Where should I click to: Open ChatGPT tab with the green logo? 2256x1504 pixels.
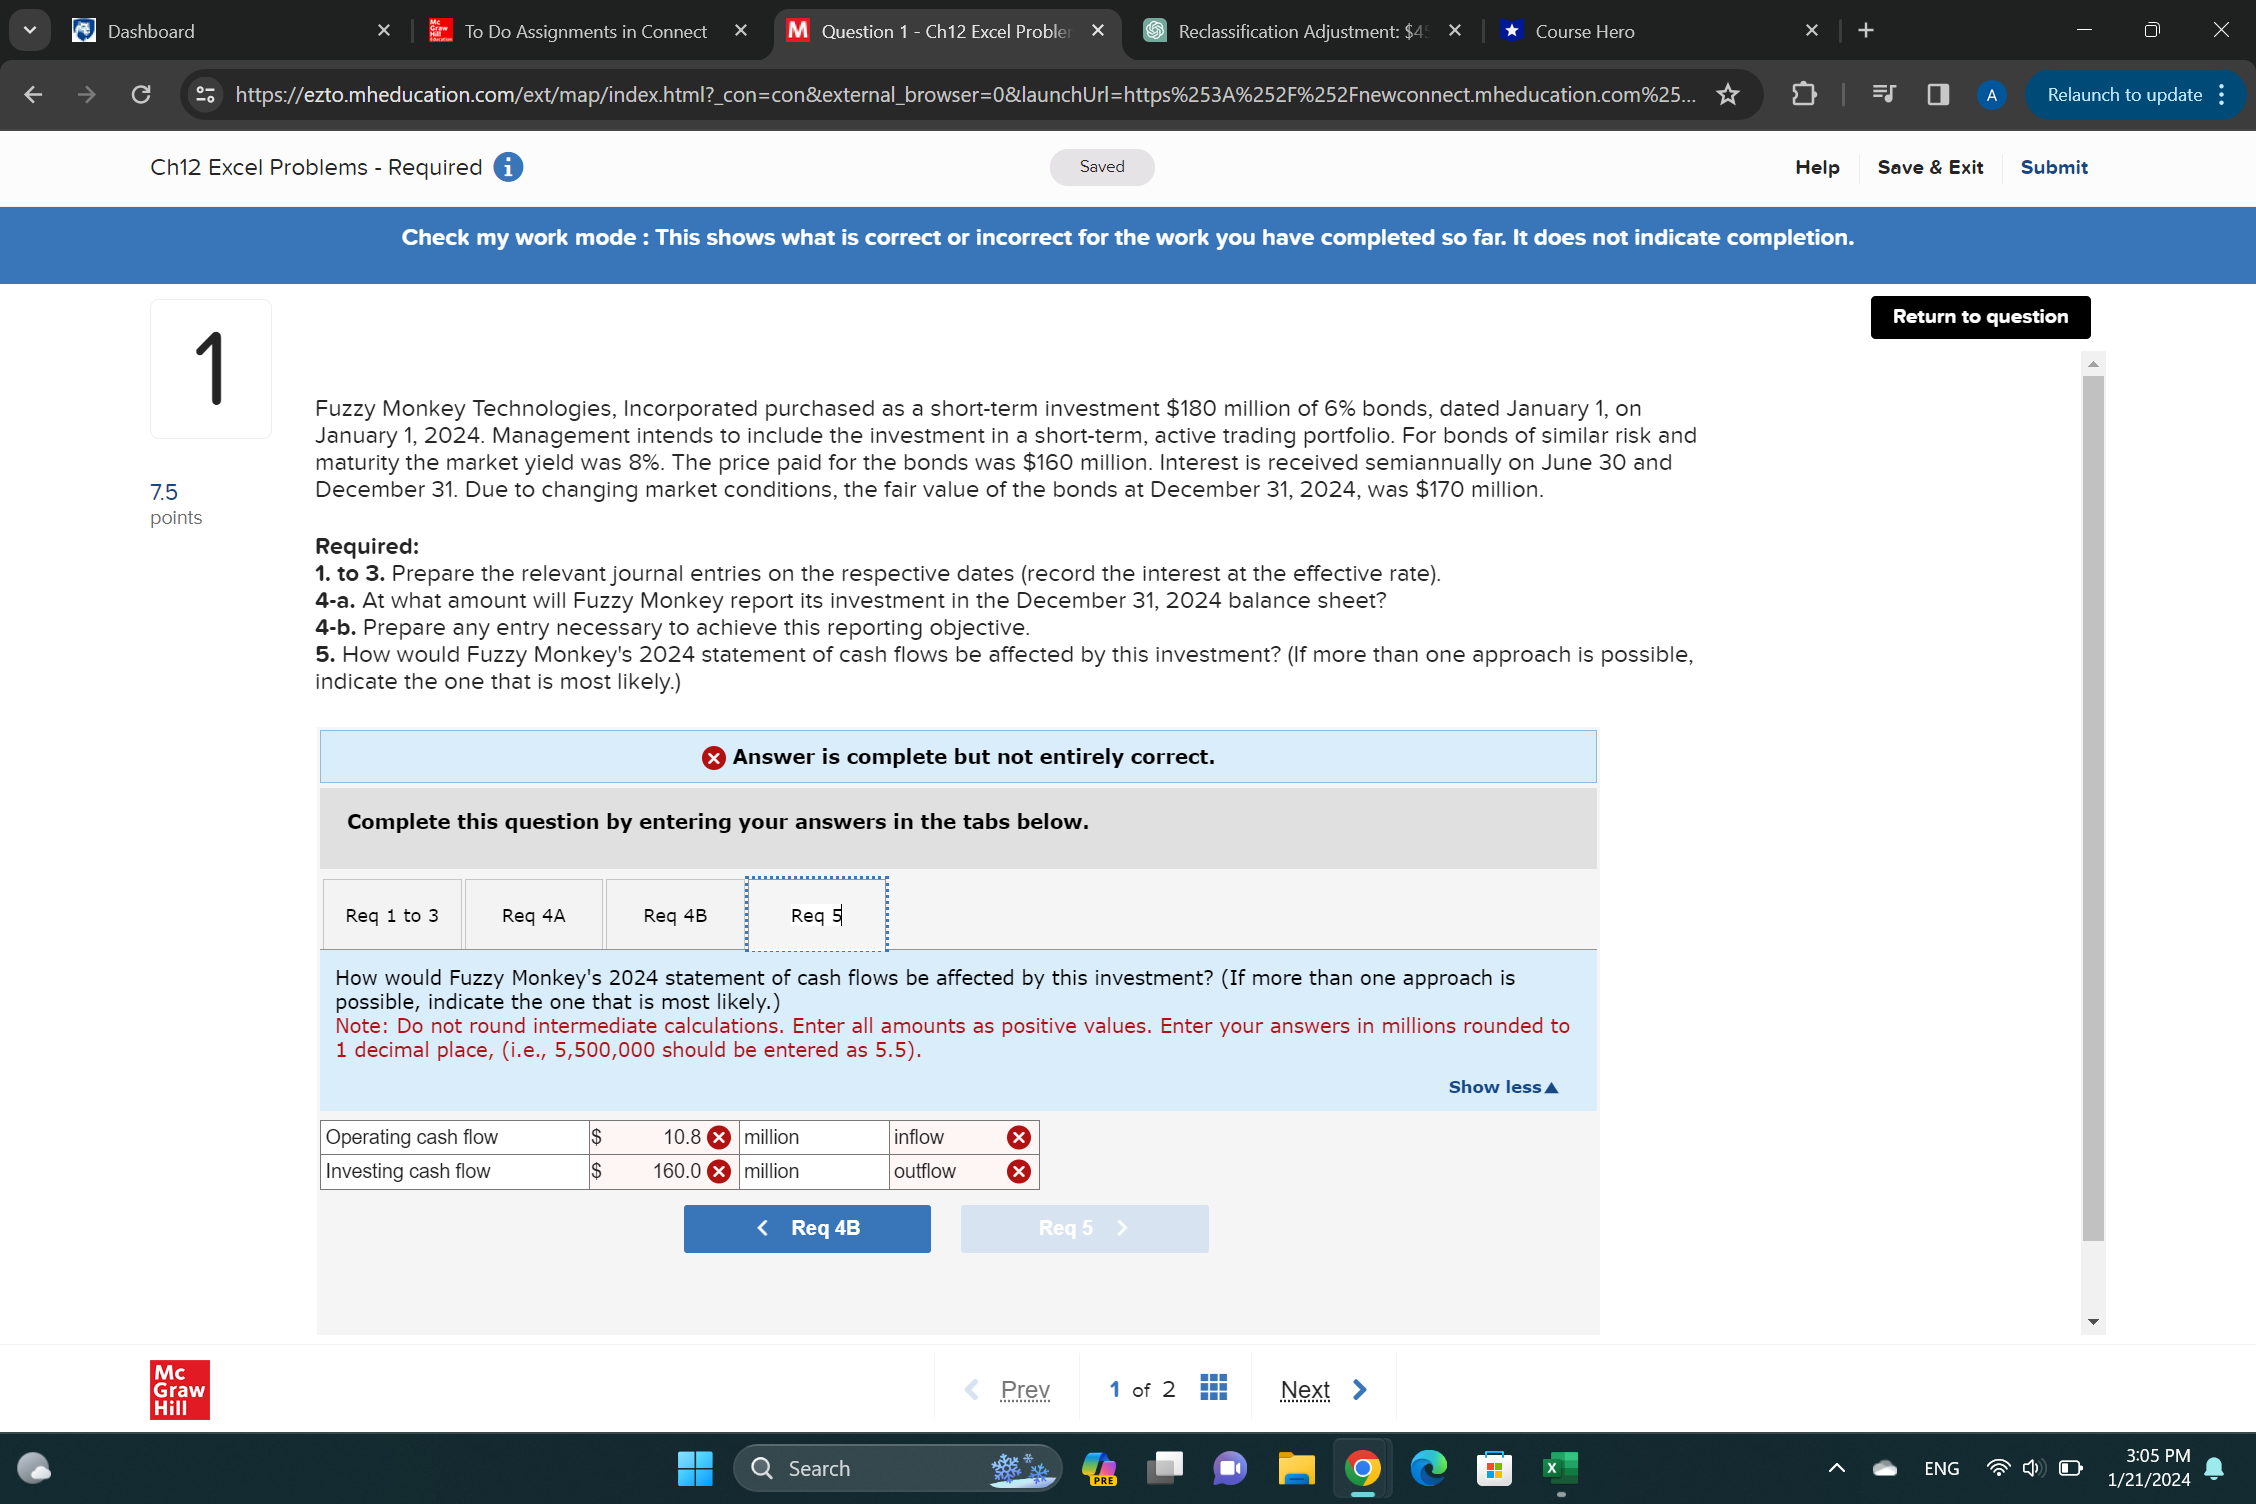pyautogui.click(x=1288, y=31)
